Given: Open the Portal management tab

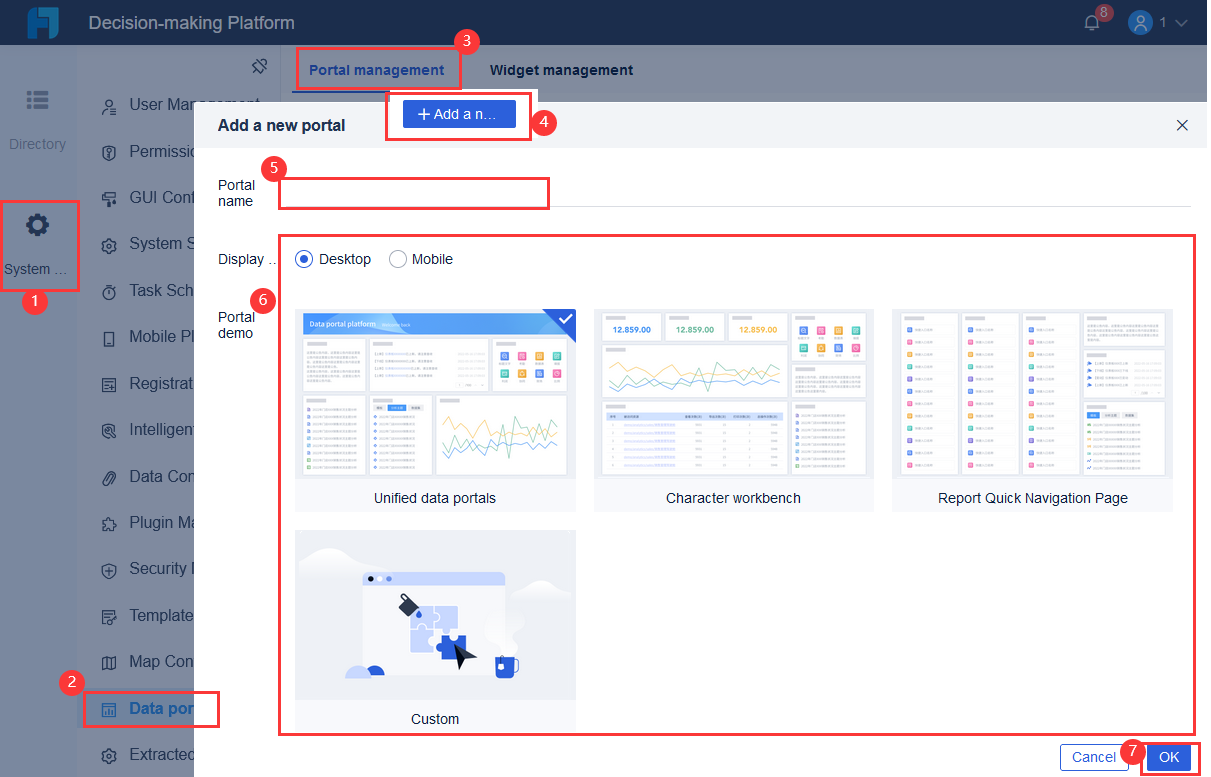Looking at the screenshot, I should (x=377, y=69).
